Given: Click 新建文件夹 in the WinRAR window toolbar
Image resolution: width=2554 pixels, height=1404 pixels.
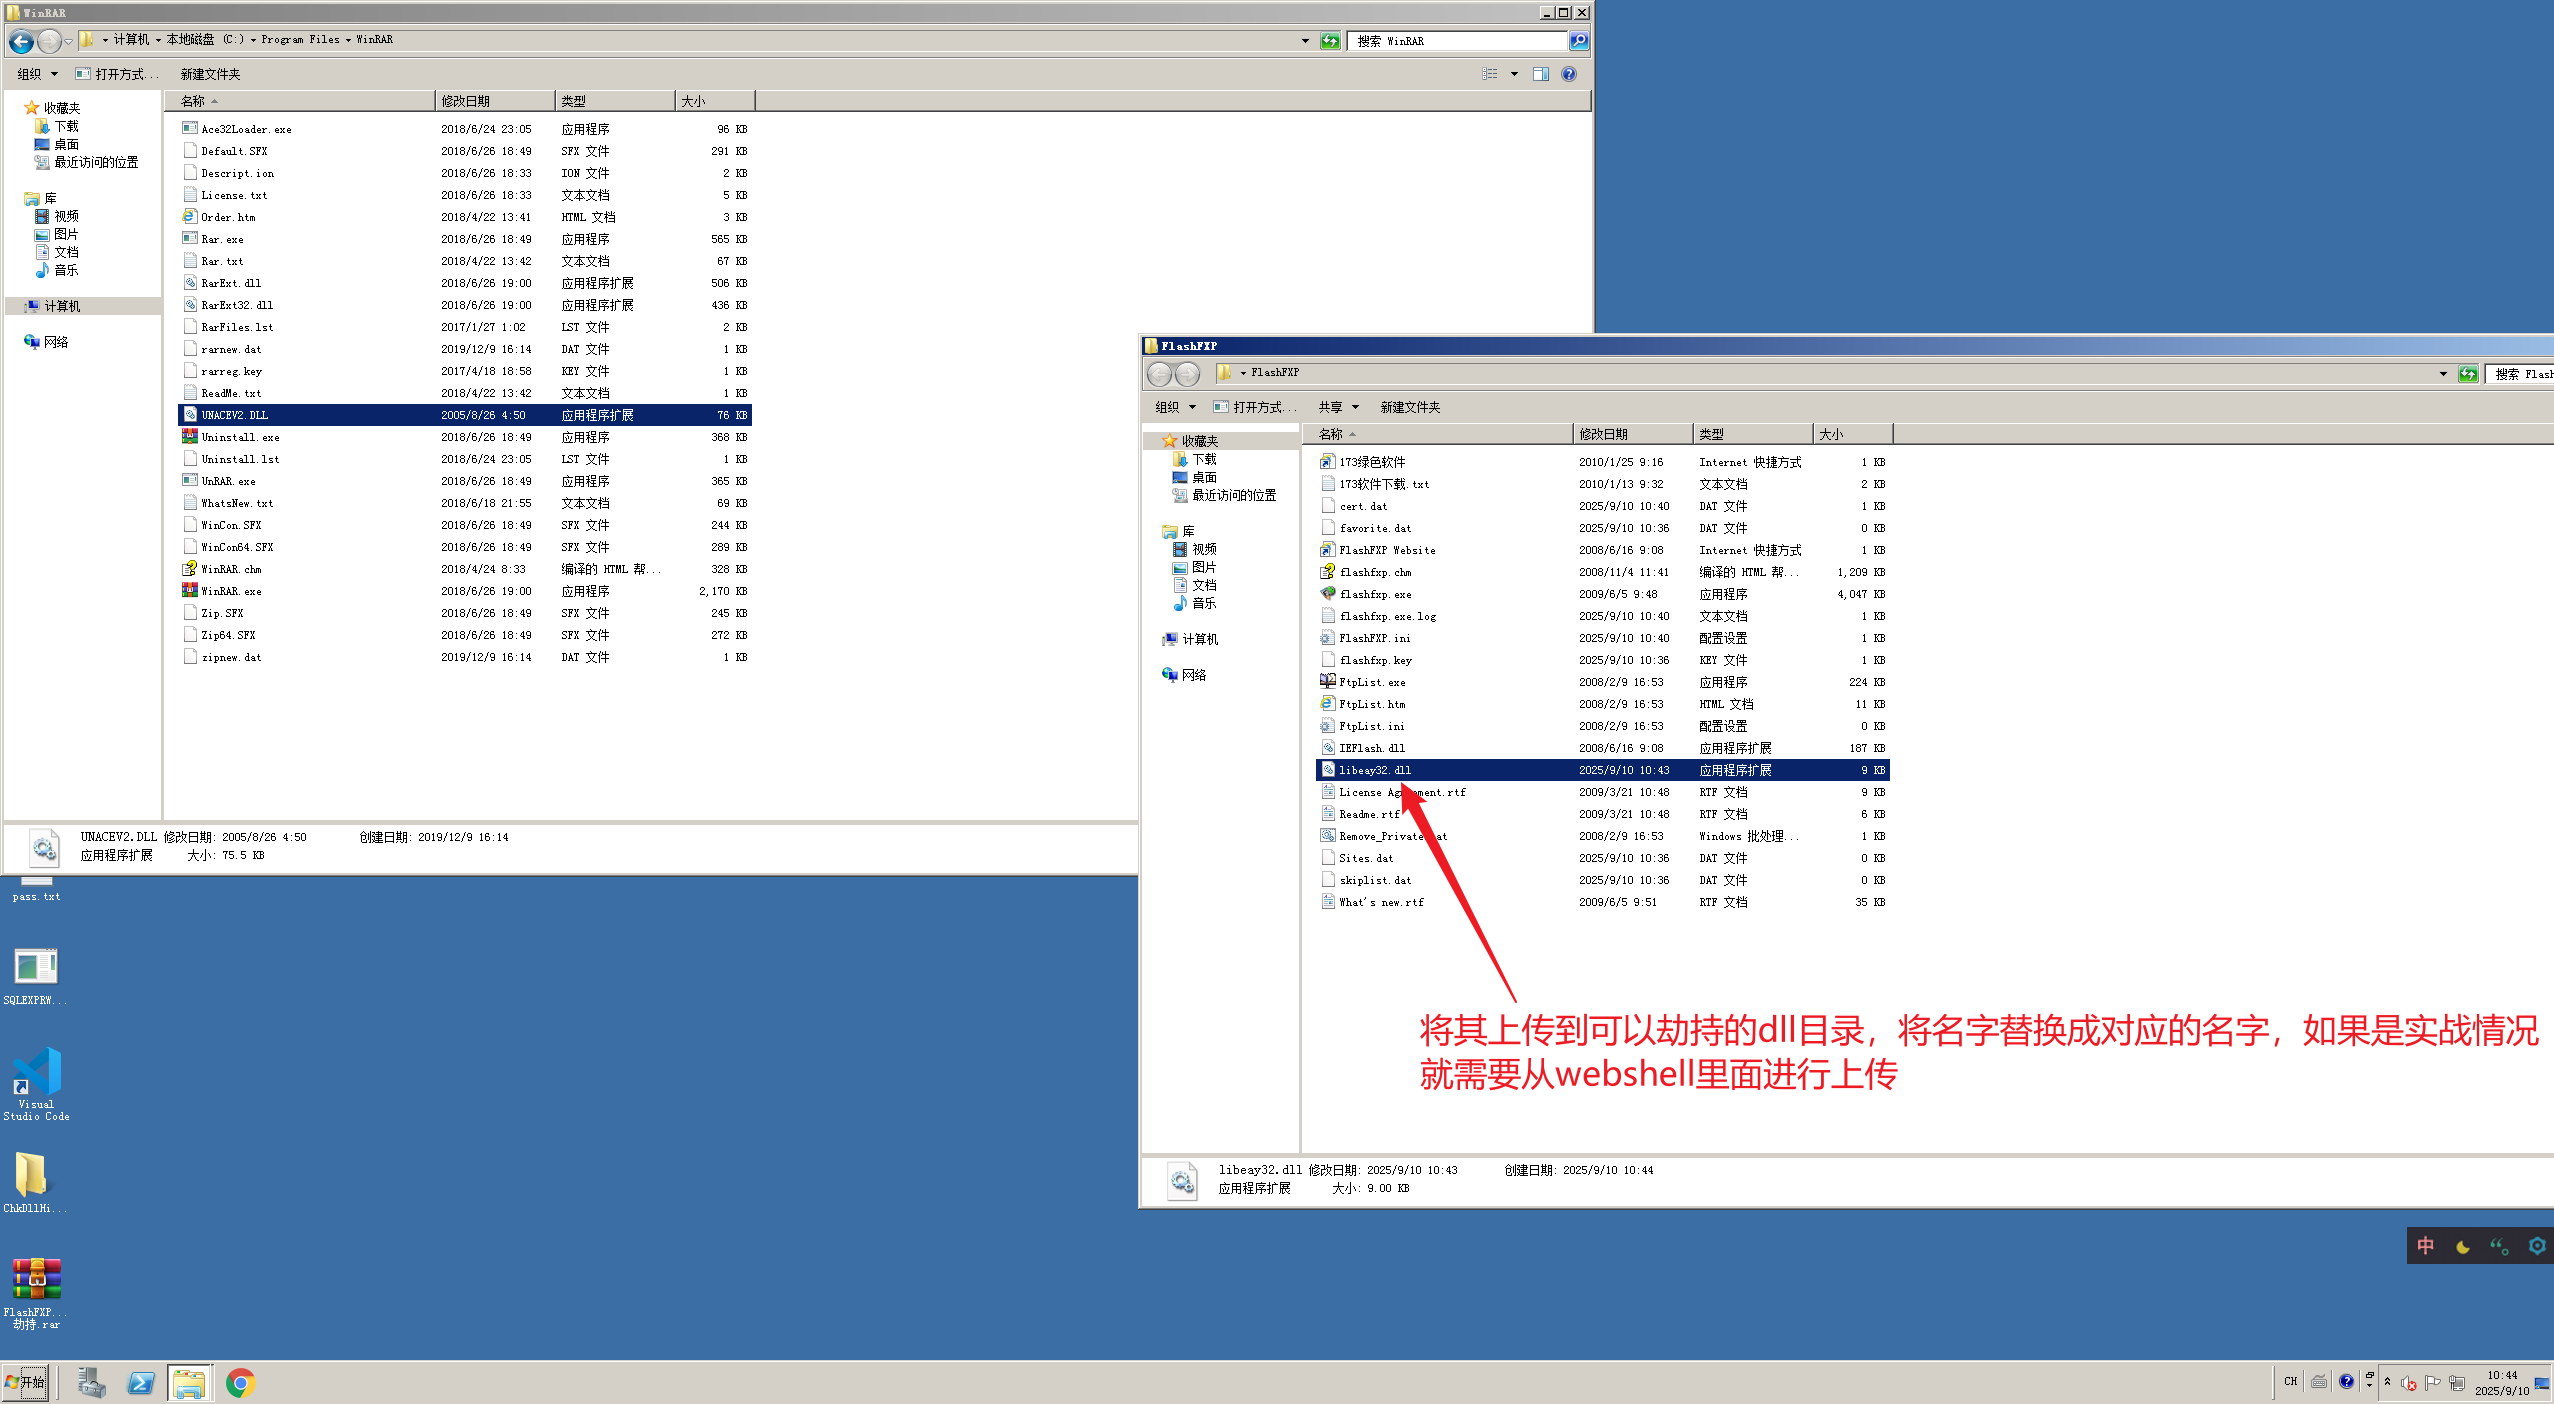Looking at the screenshot, I should pyautogui.click(x=210, y=74).
